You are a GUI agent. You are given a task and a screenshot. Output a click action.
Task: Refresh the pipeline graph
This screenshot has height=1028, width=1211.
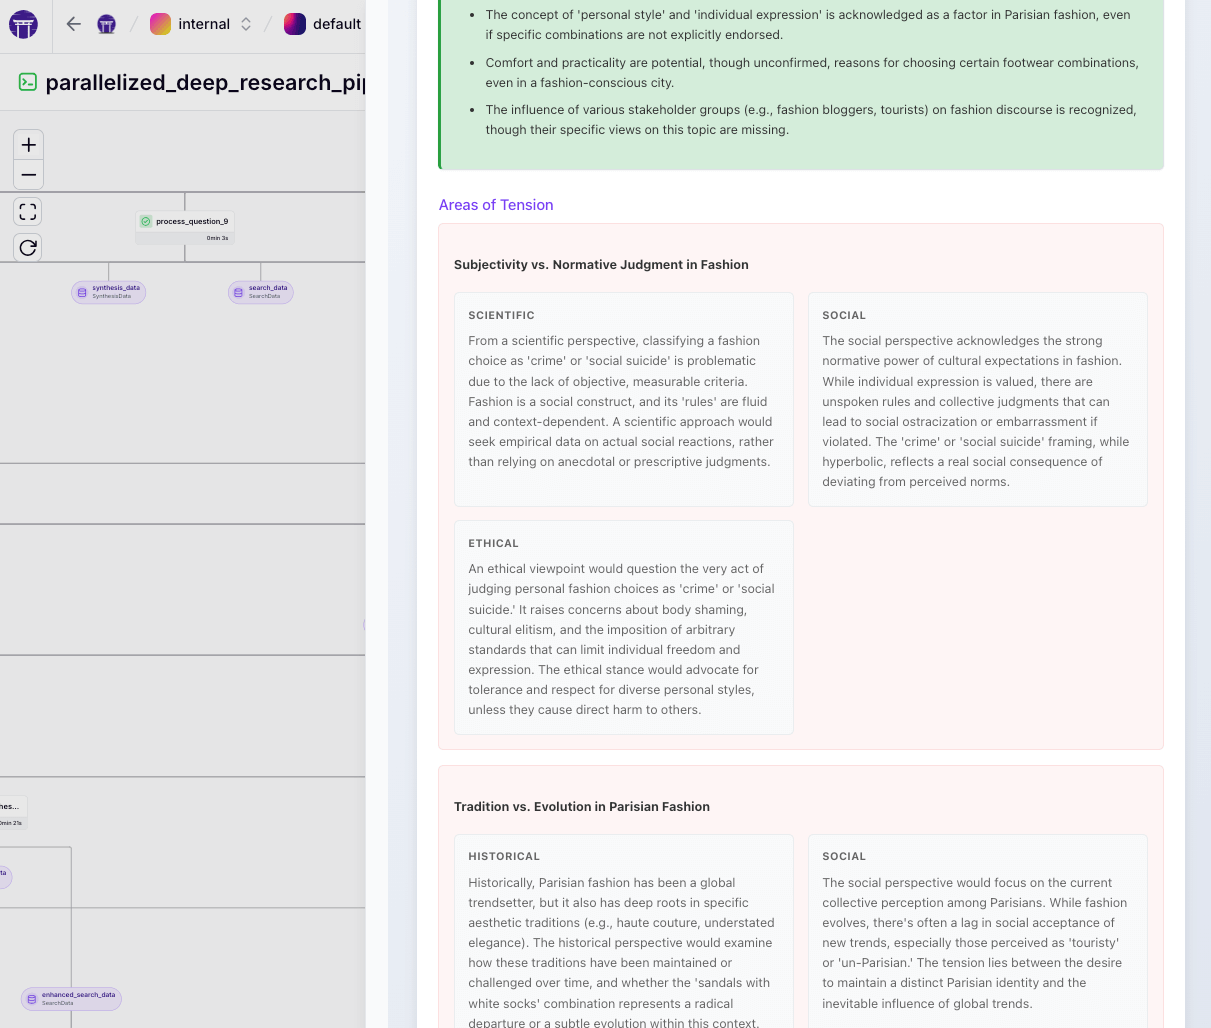pyautogui.click(x=28, y=247)
